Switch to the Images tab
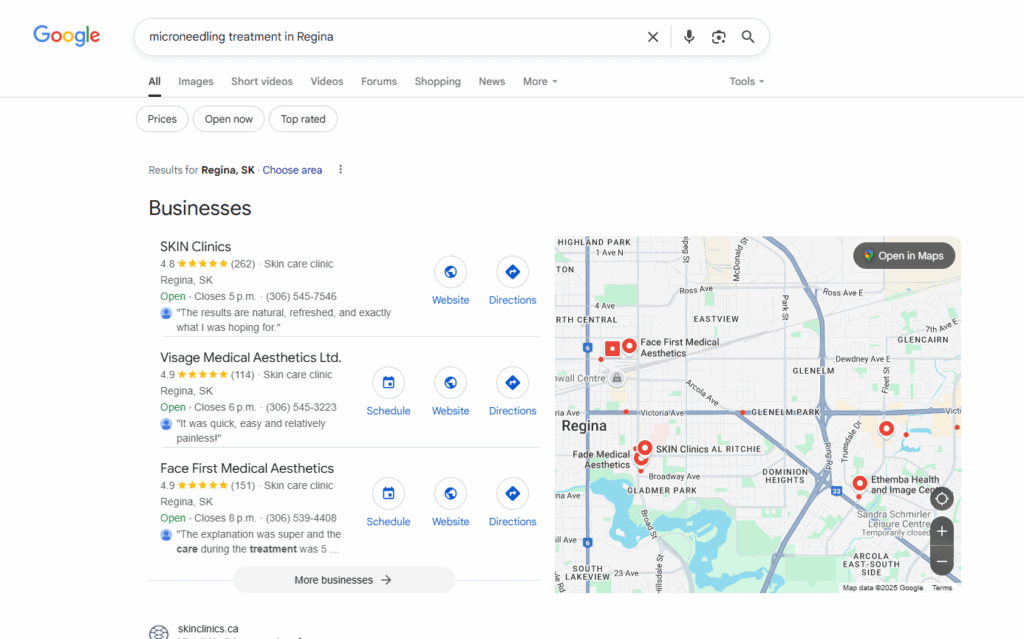This screenshot has width=1024, height=639. pos(196,82)
